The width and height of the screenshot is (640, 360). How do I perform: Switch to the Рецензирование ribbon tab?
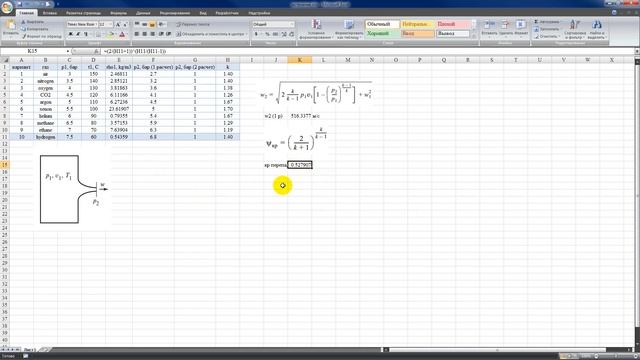175,13
